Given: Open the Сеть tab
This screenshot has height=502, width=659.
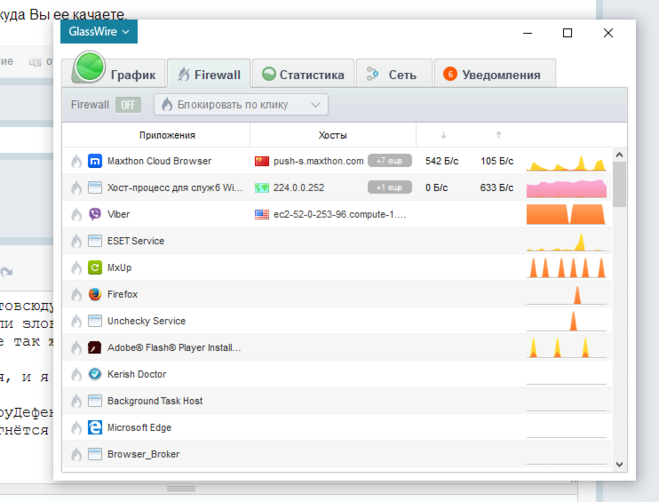Looking at the screenshot, I should coord(394,74).
